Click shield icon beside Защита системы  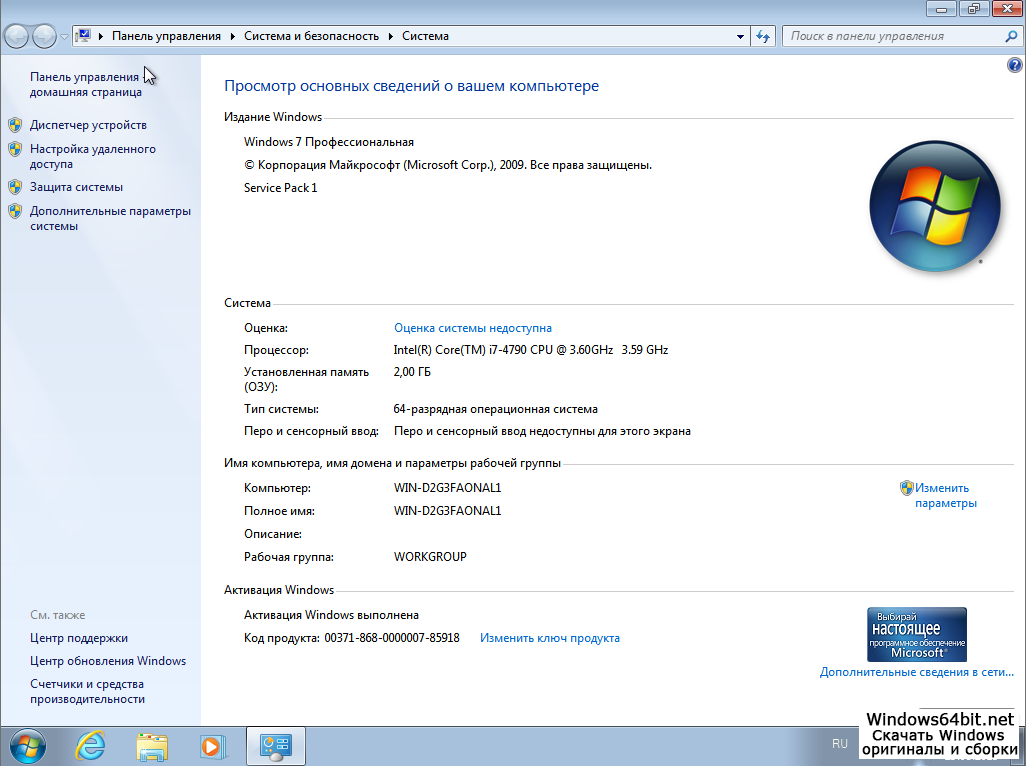[x=15, y=187]
